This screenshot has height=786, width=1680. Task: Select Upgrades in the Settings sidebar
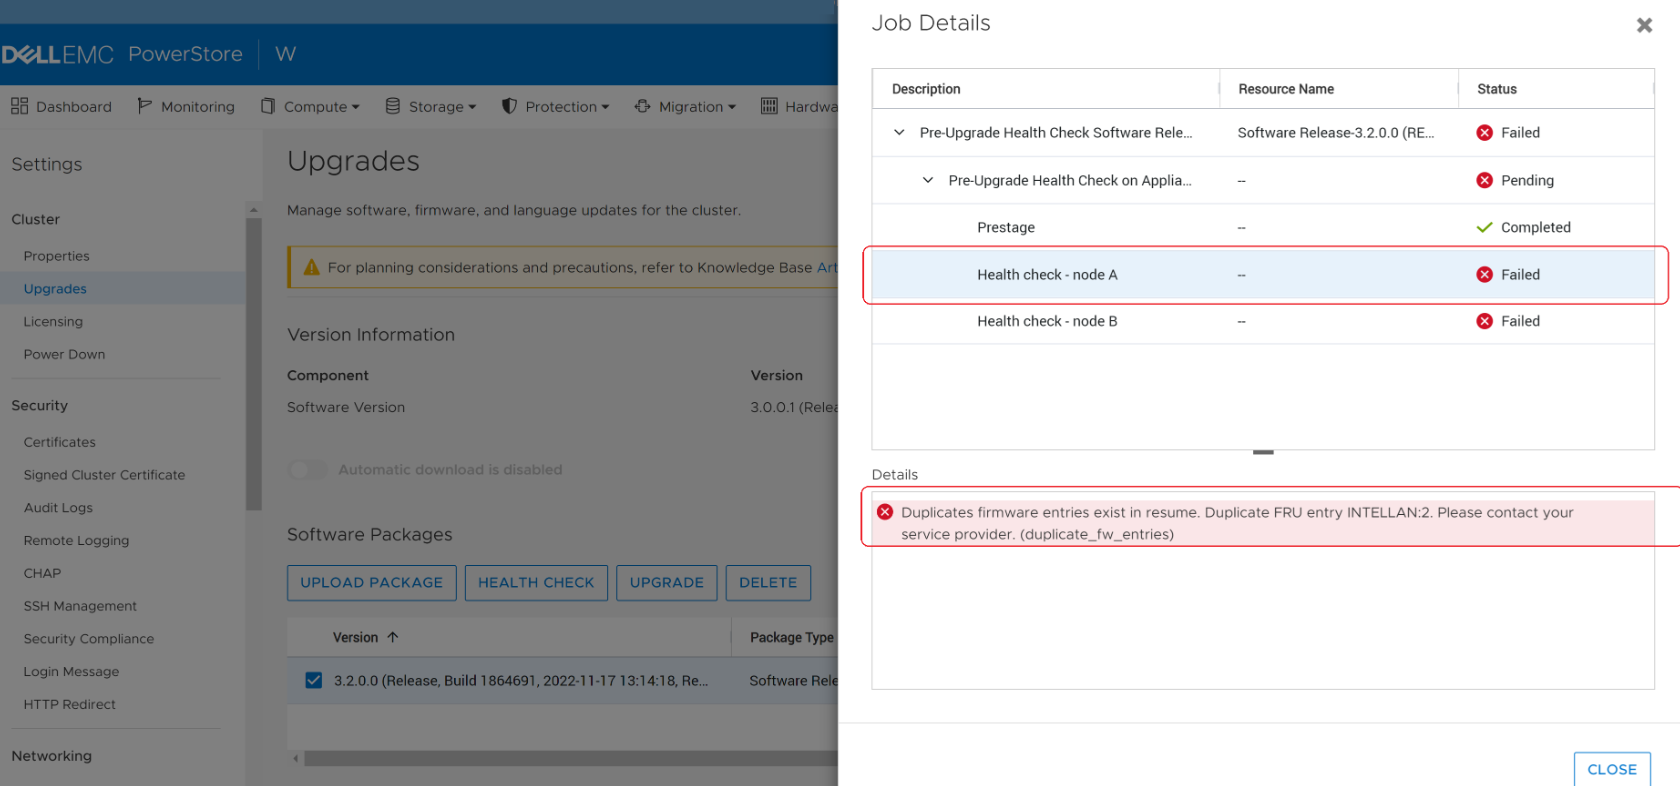tap(55, 289)
